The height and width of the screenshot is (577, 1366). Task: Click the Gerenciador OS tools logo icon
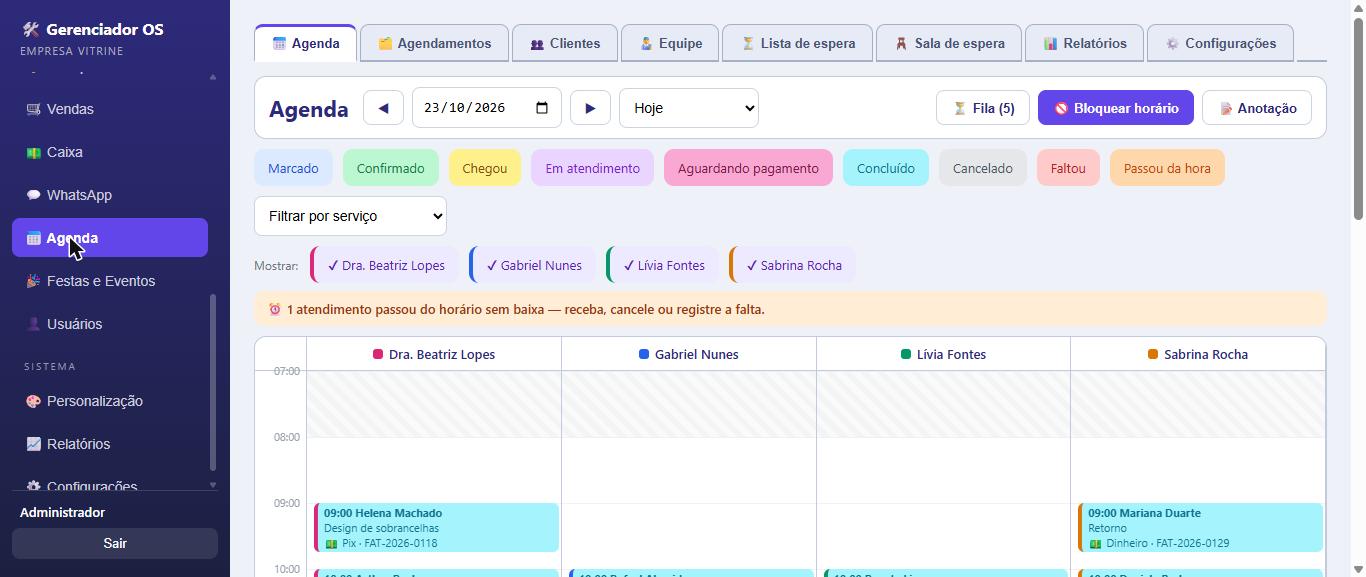[30, 29]
